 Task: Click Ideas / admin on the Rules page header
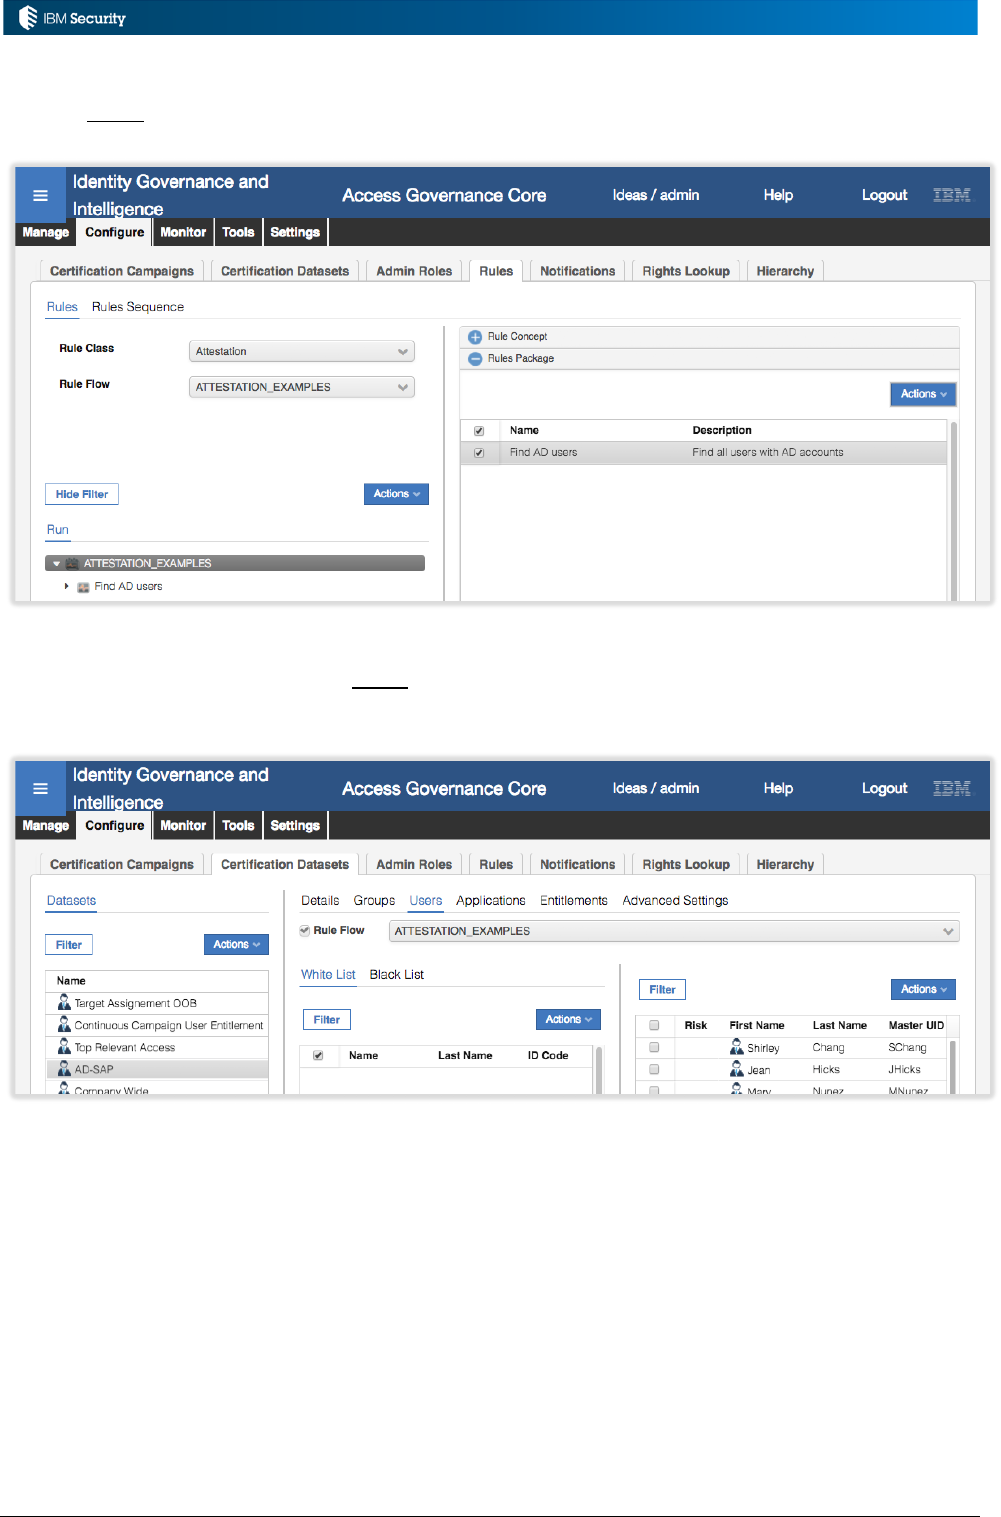[656, 195]
